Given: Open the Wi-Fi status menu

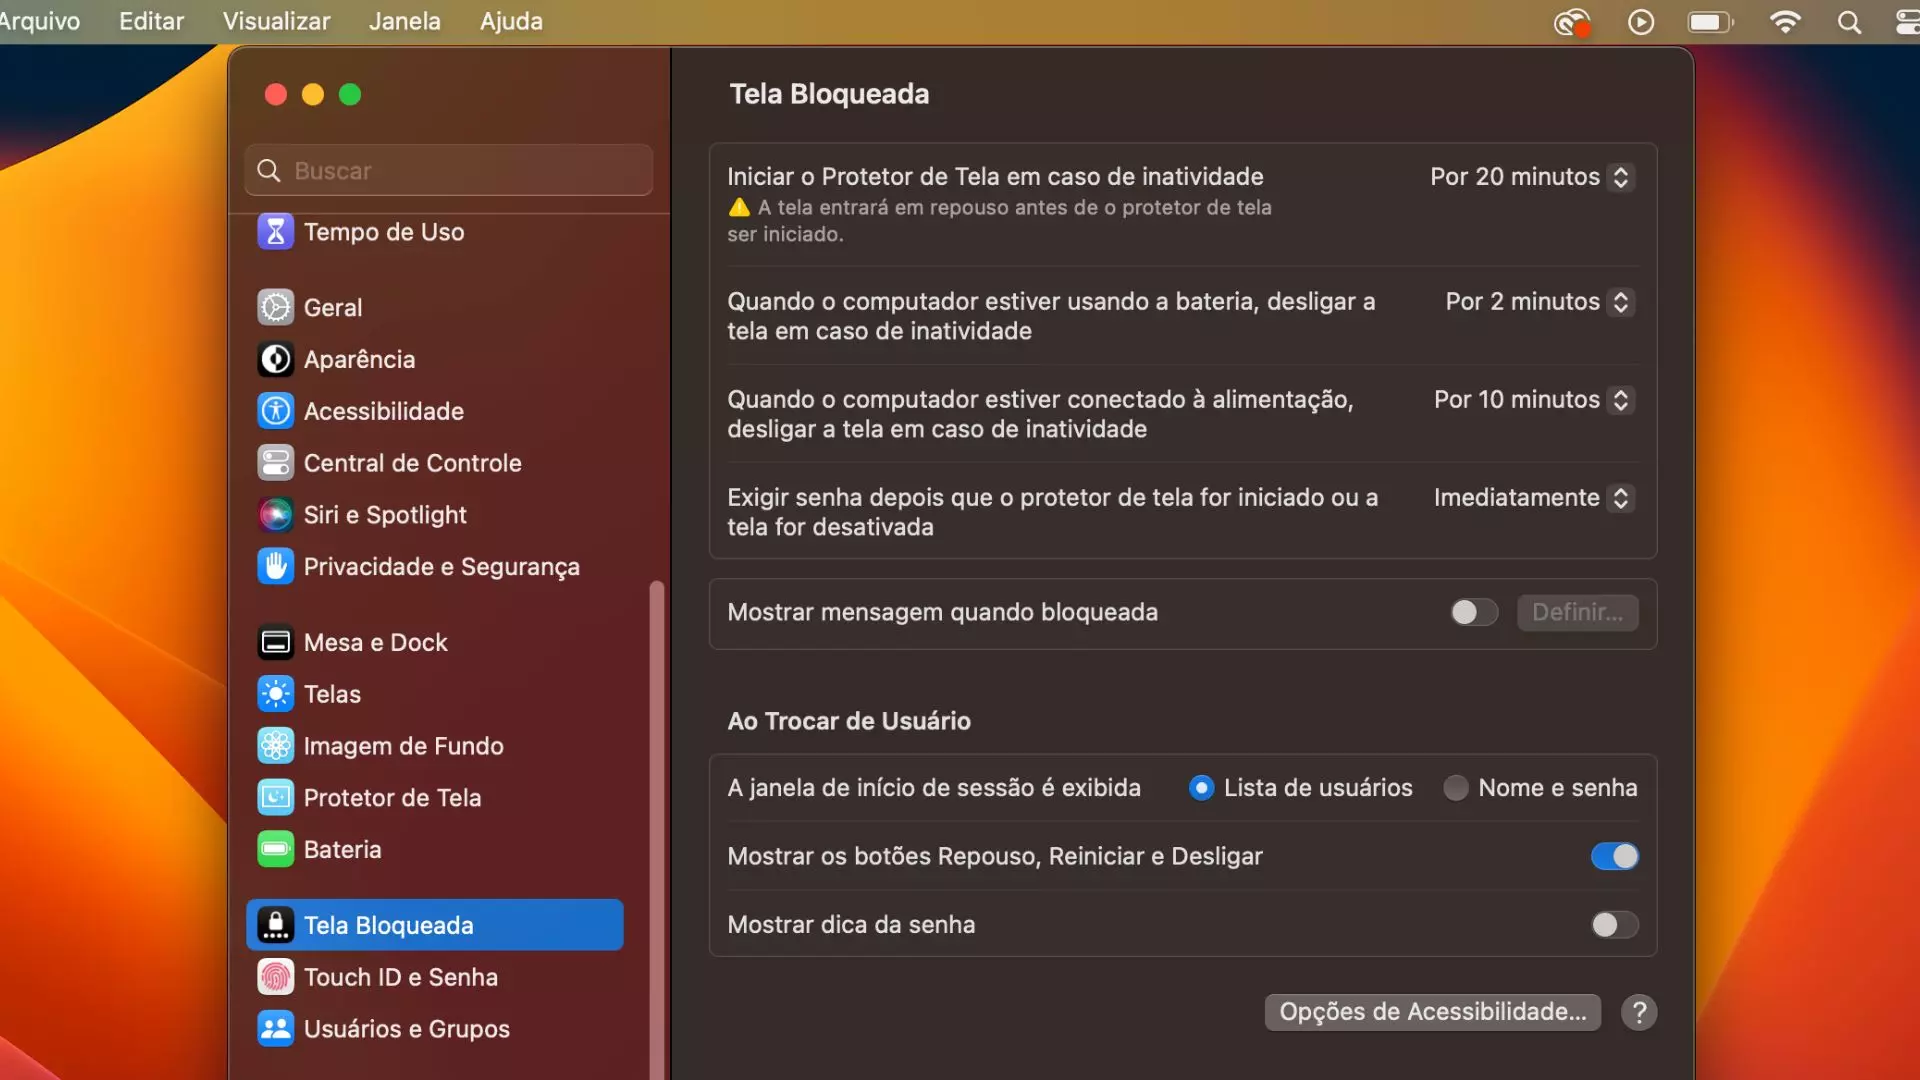Looking at the screenshot, I should (x=1786, y=21).
